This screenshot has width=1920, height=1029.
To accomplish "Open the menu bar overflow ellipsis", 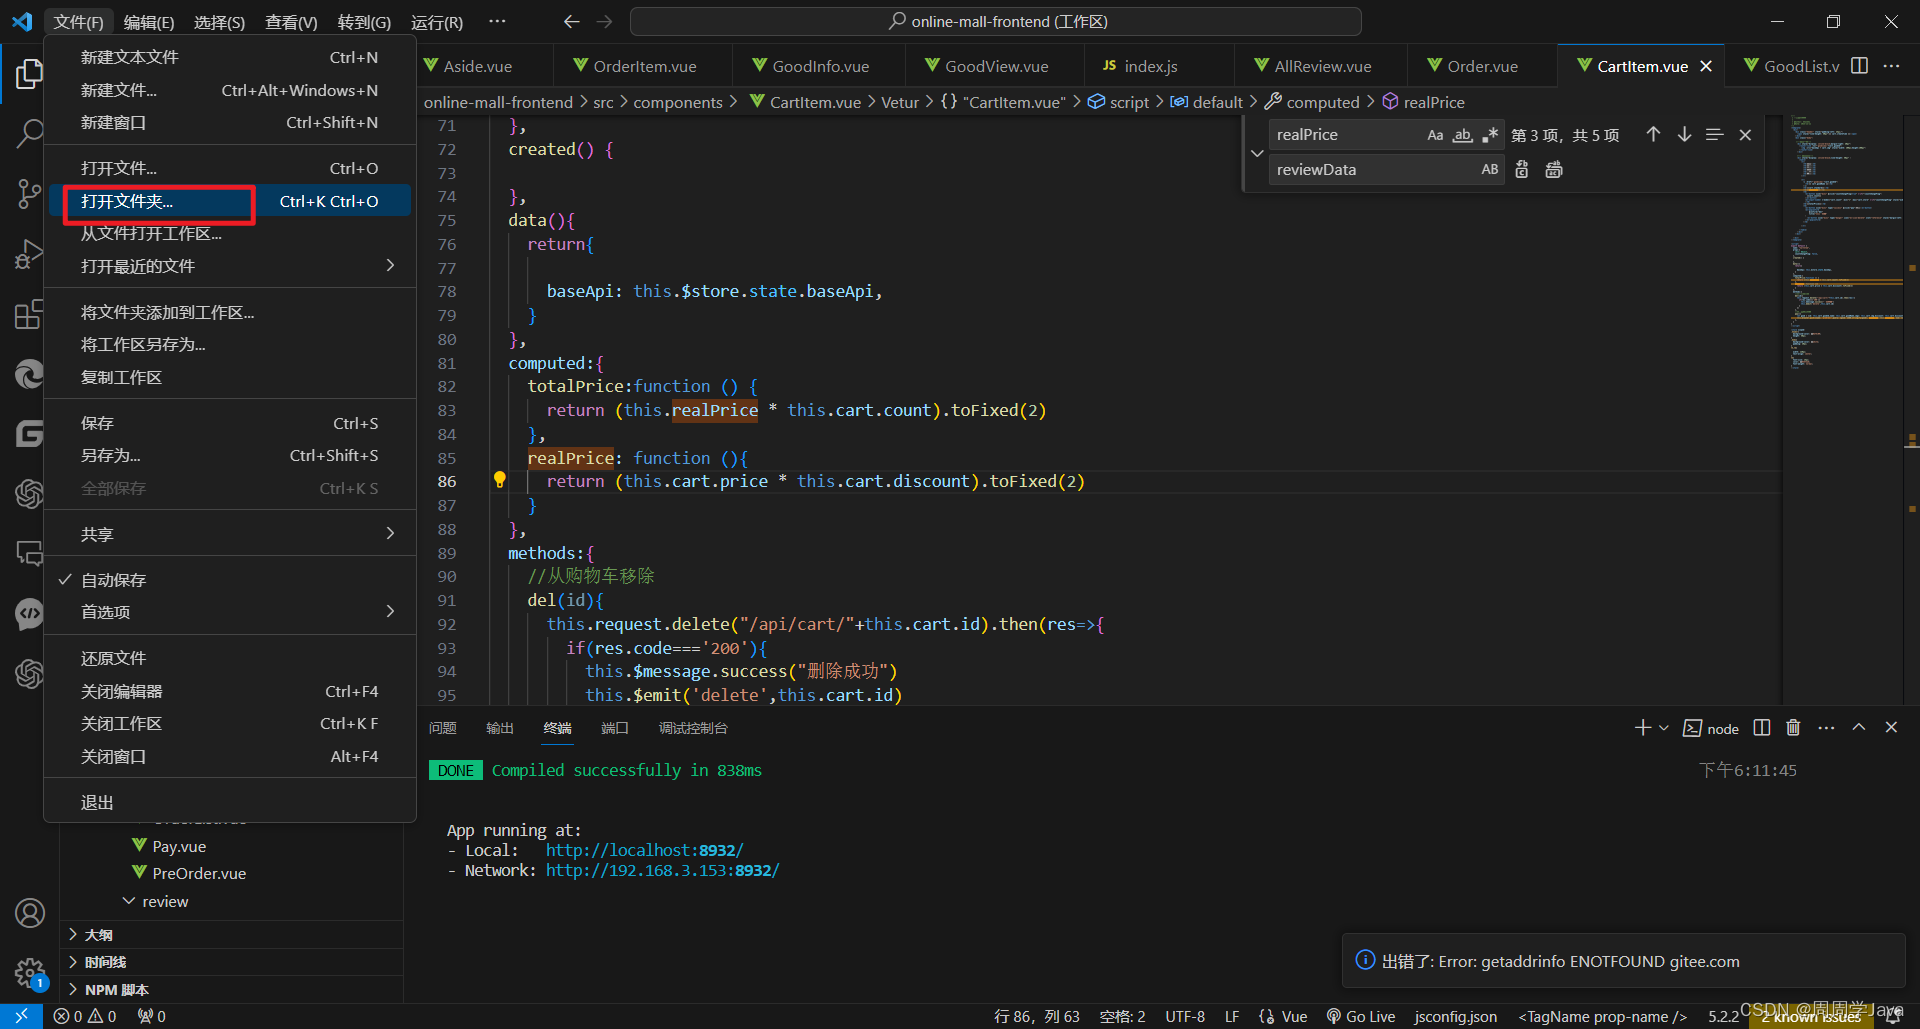I will click(x=497, y=21).
